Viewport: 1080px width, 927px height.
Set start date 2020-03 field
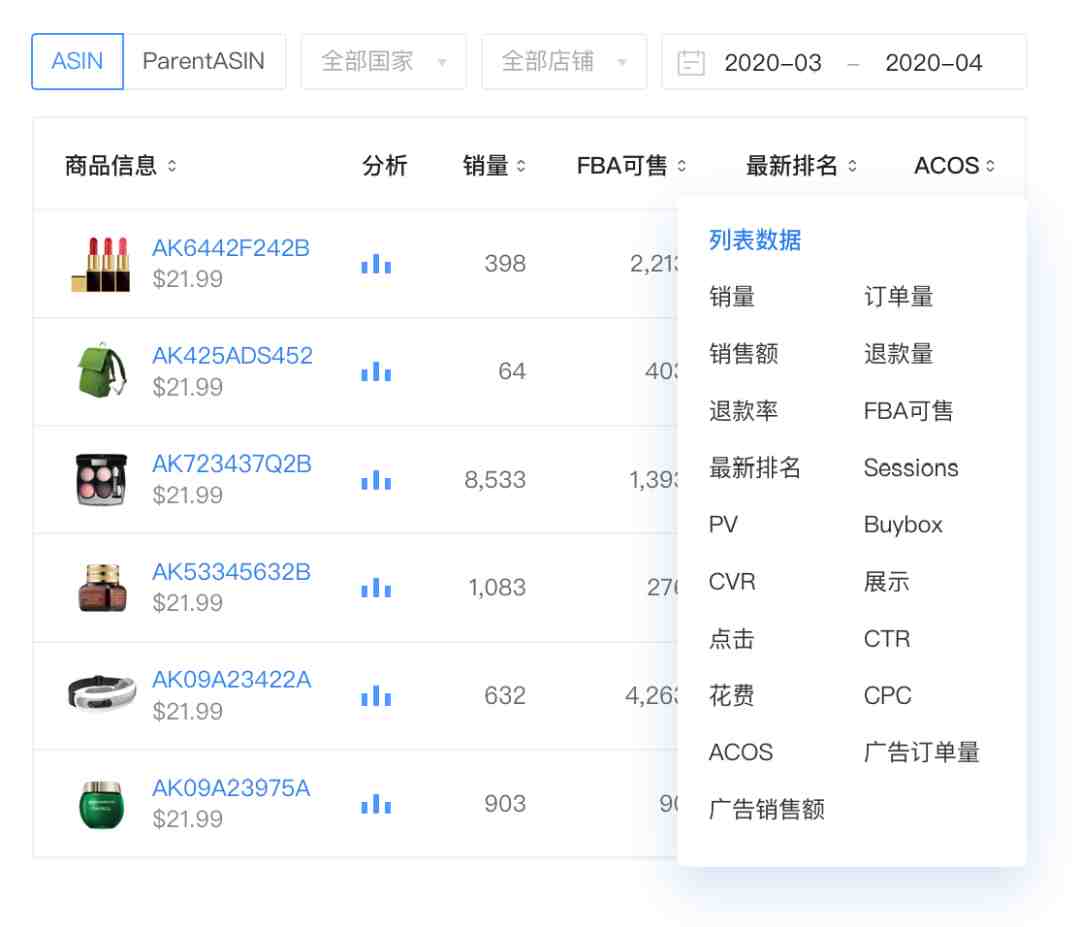(773, 63)
